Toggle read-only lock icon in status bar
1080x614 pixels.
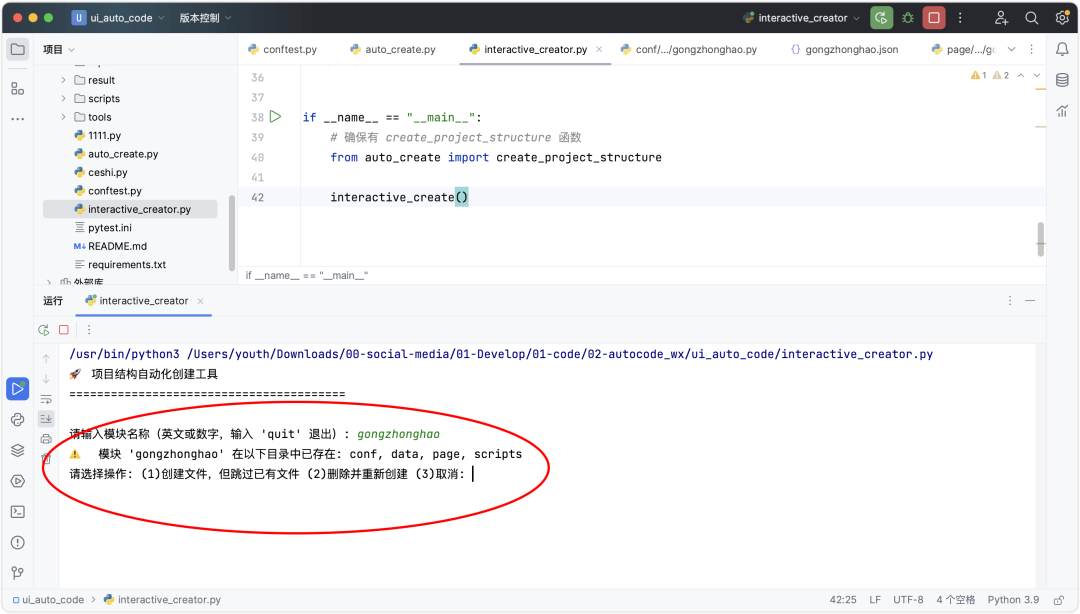[1059, 600]
